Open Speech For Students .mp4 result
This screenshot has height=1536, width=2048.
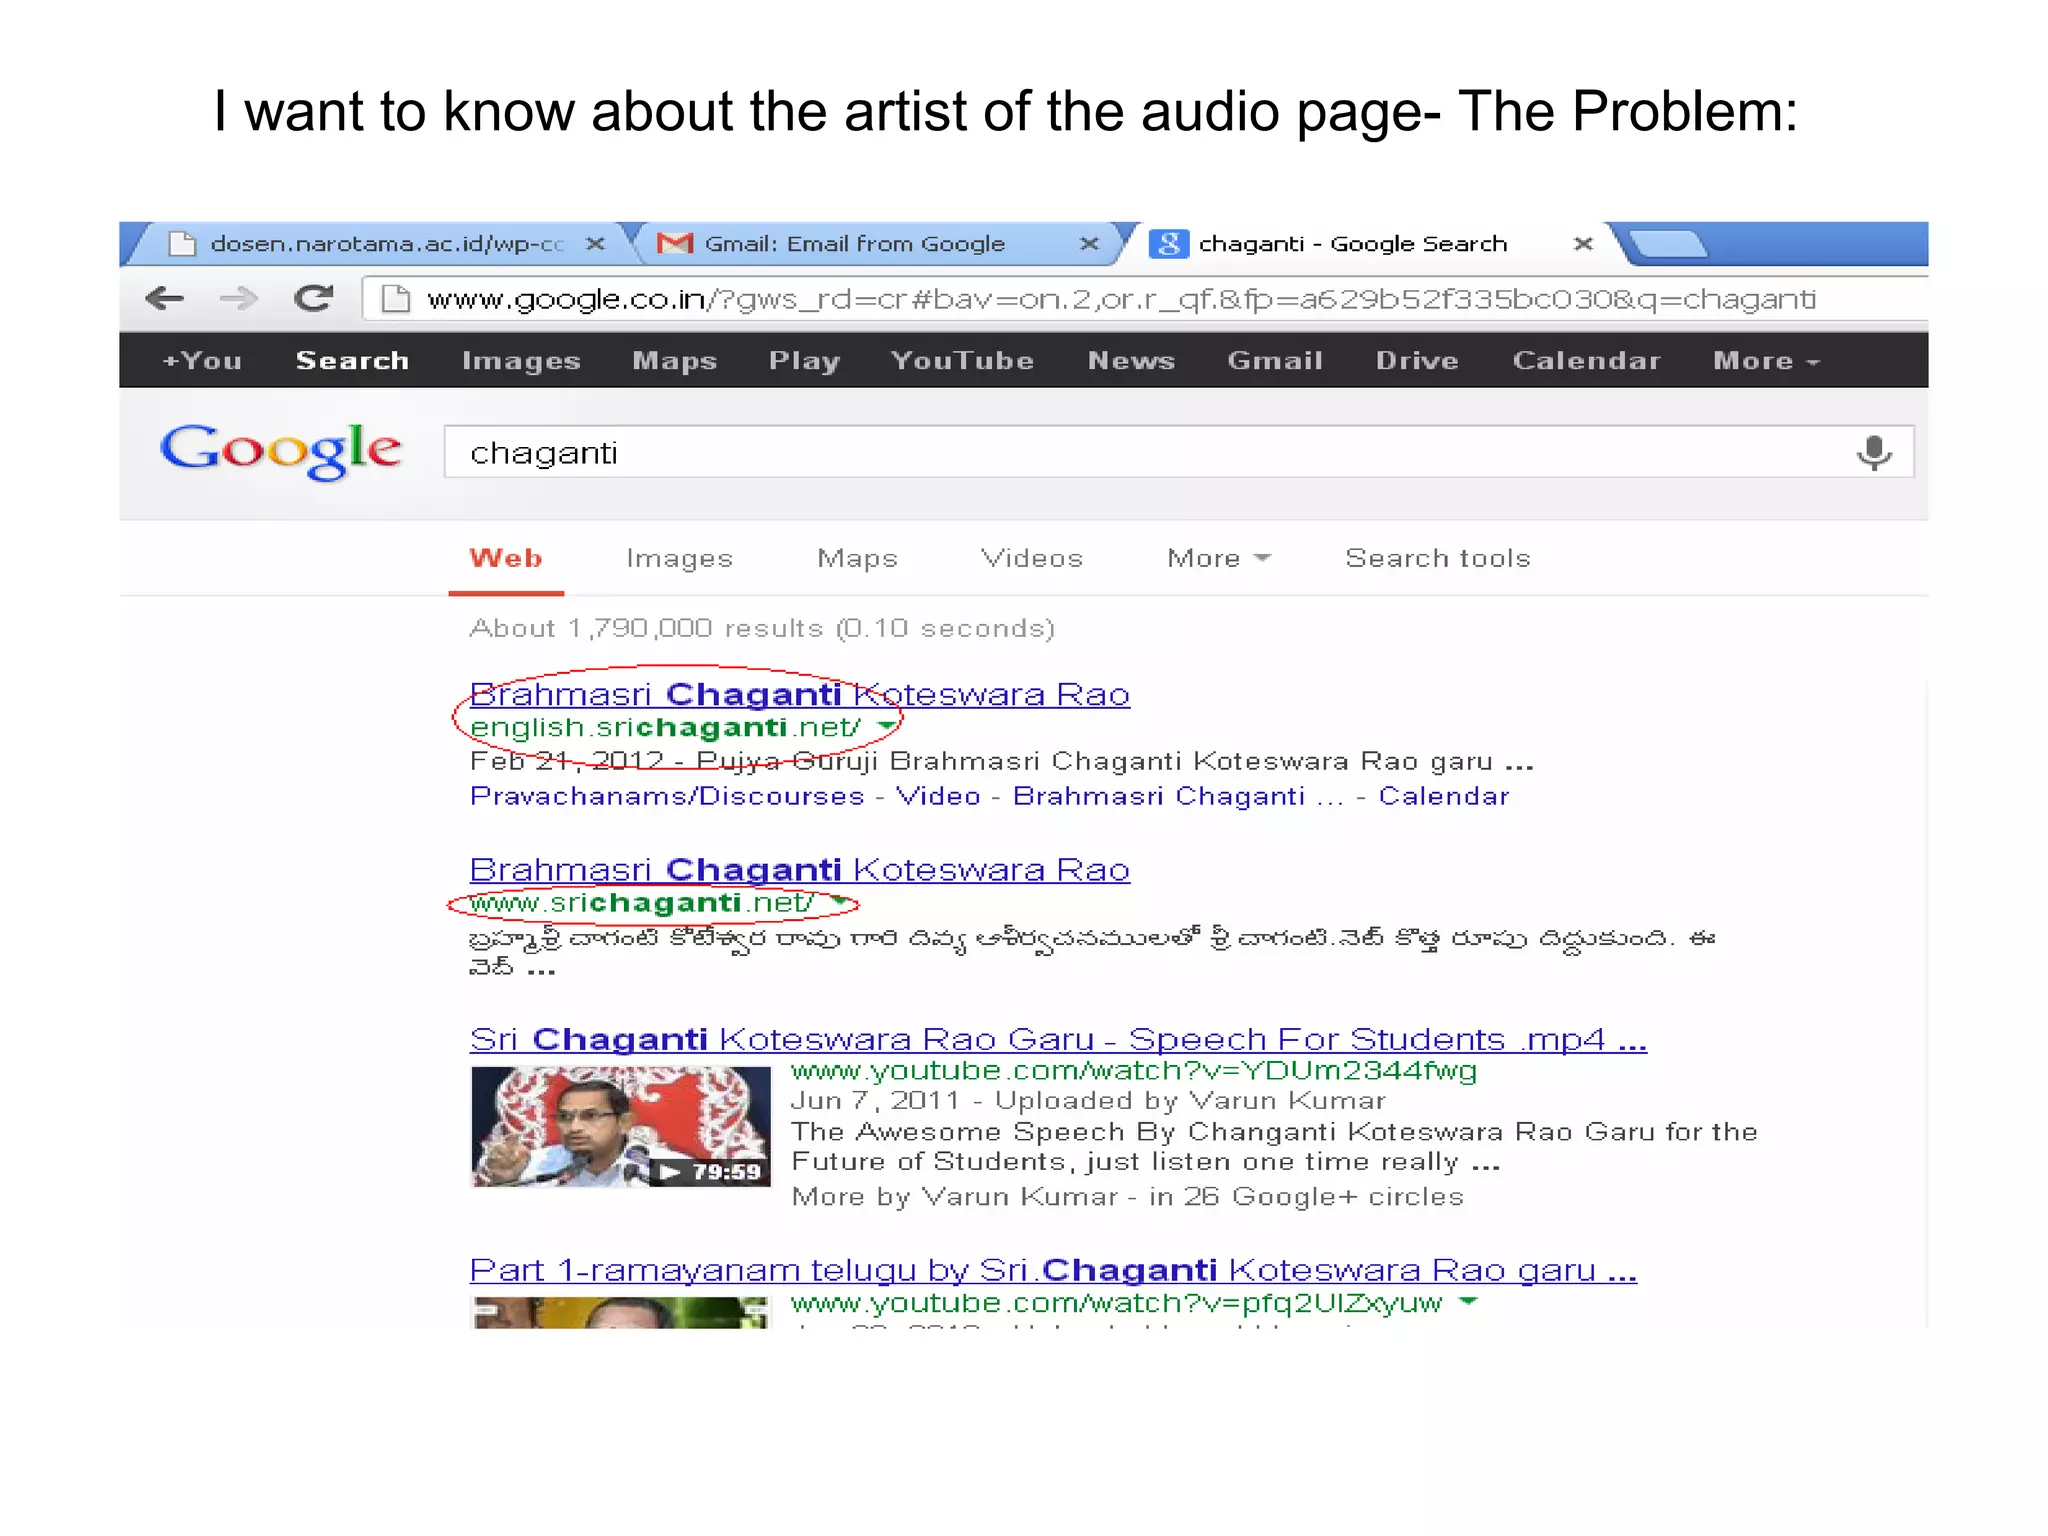pyautogui.click(x=1058, y=1040)
